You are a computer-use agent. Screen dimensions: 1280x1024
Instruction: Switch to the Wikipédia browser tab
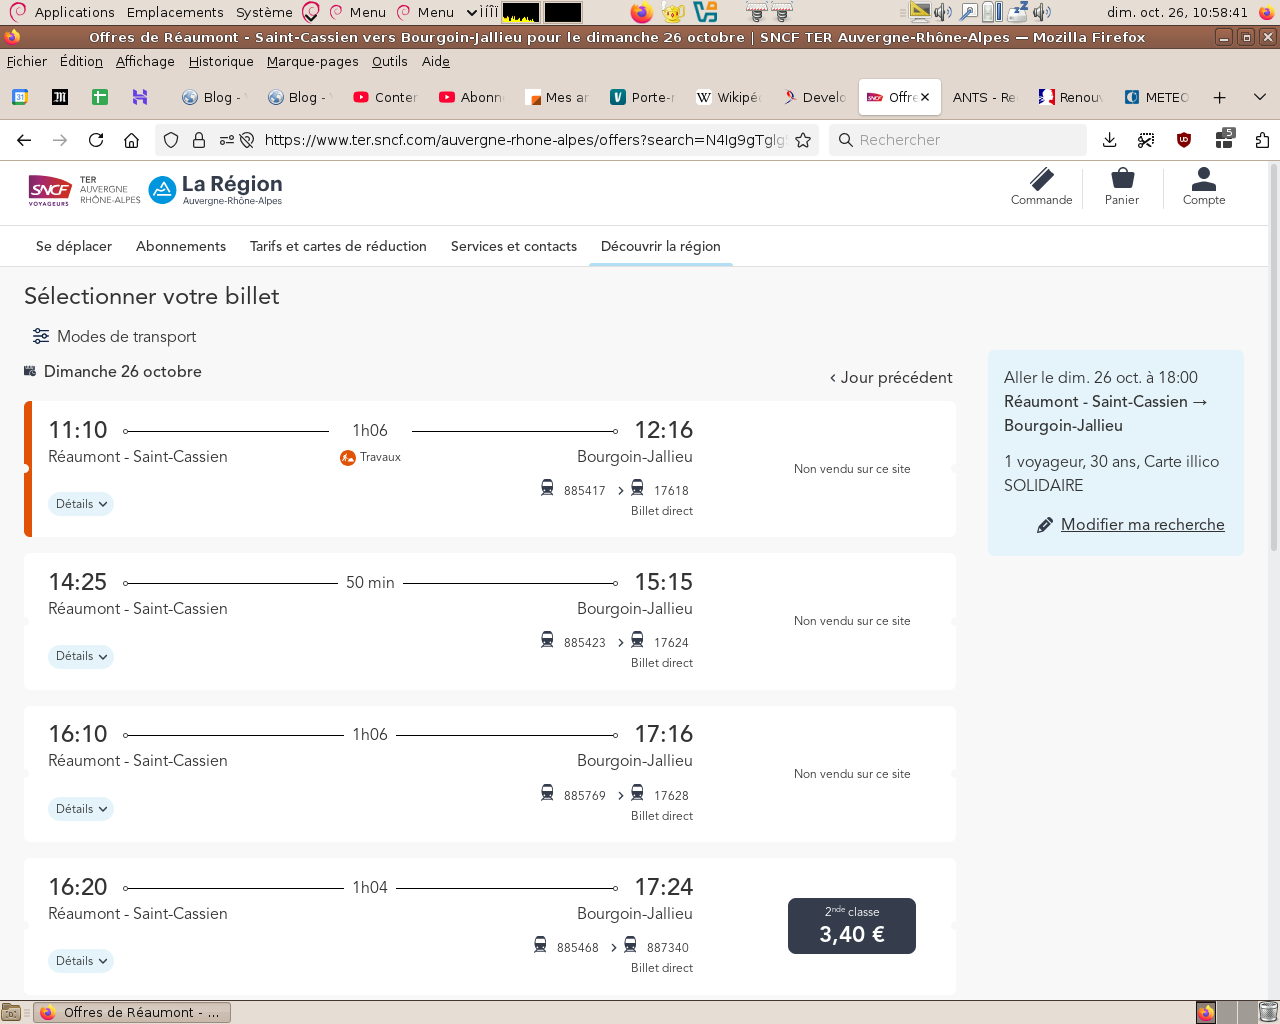[x=729, y=97]
